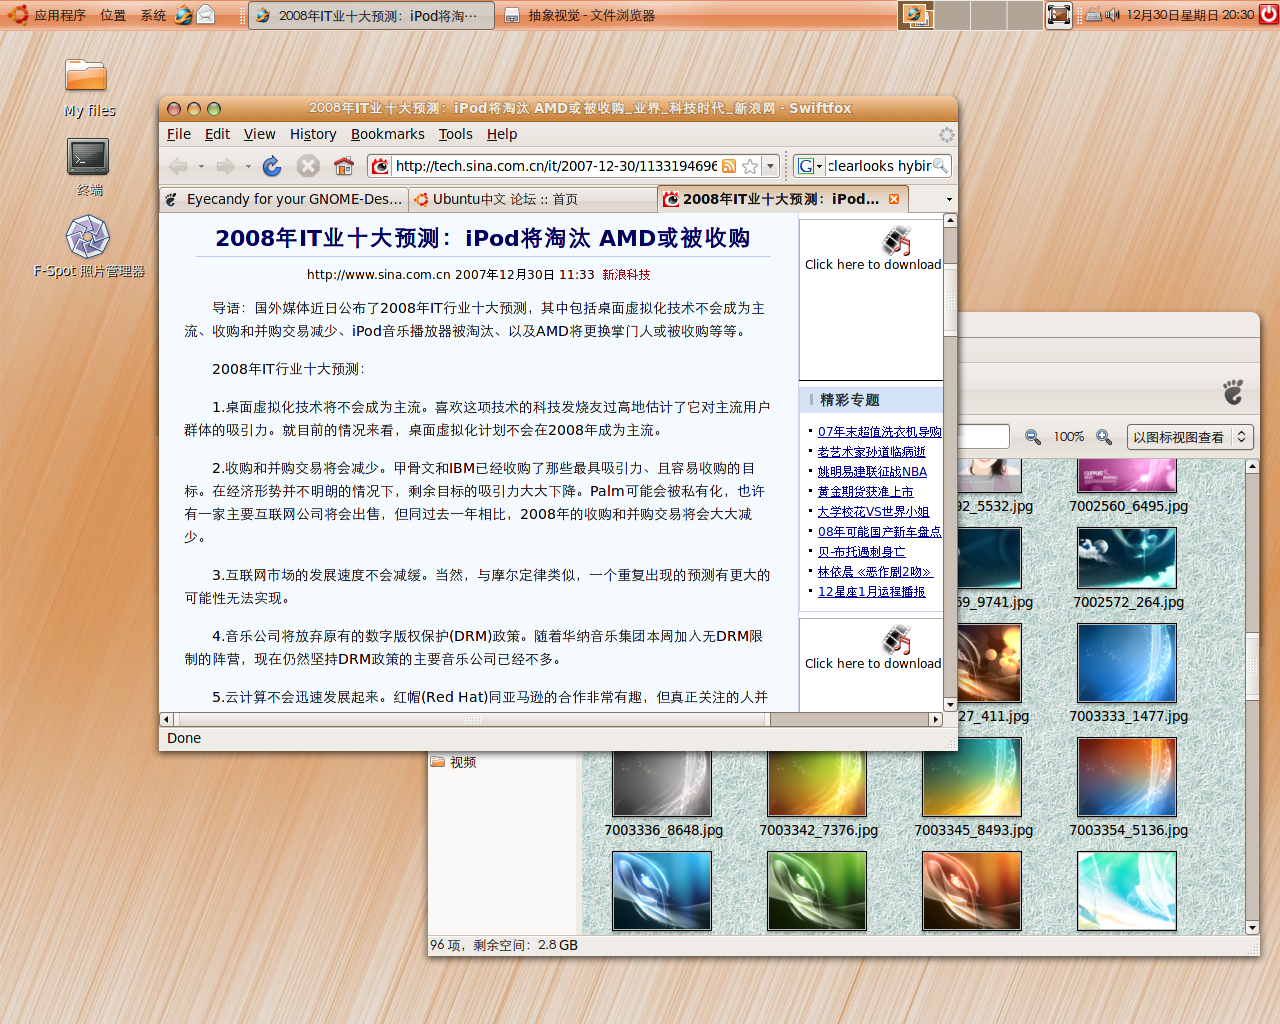Open the History menu
Image resolution: width=1280 pixels, height=1024 pixels.
click(x=313, y=134)
